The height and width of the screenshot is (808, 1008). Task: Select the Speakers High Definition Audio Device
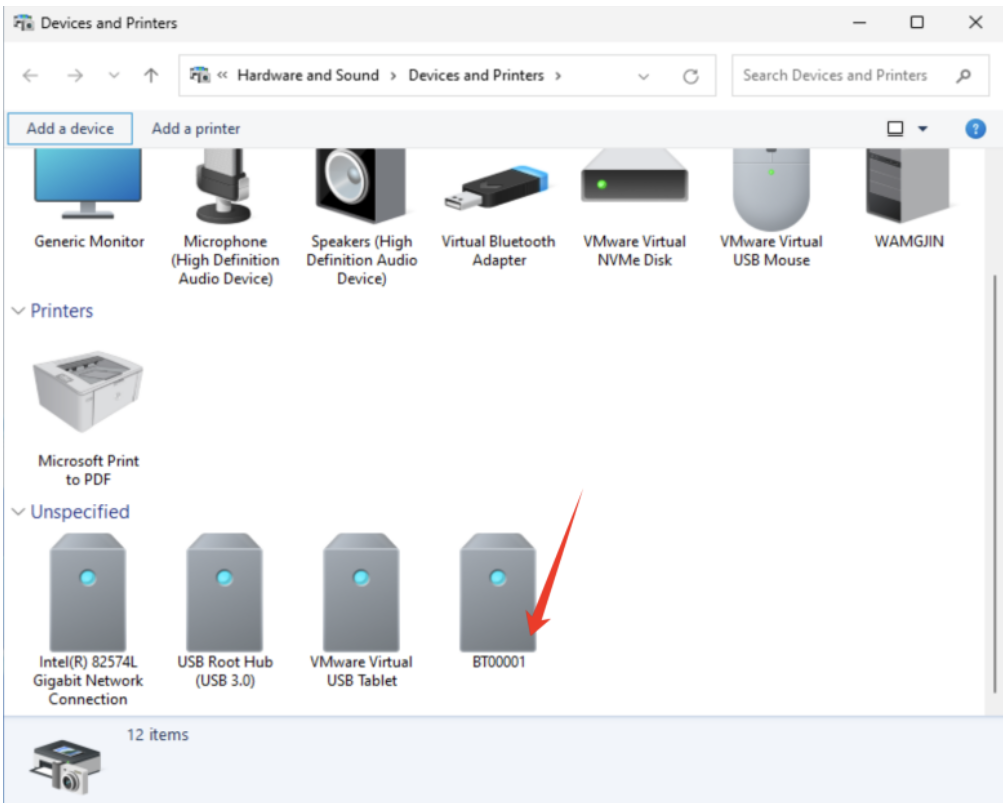pos(361,185)
